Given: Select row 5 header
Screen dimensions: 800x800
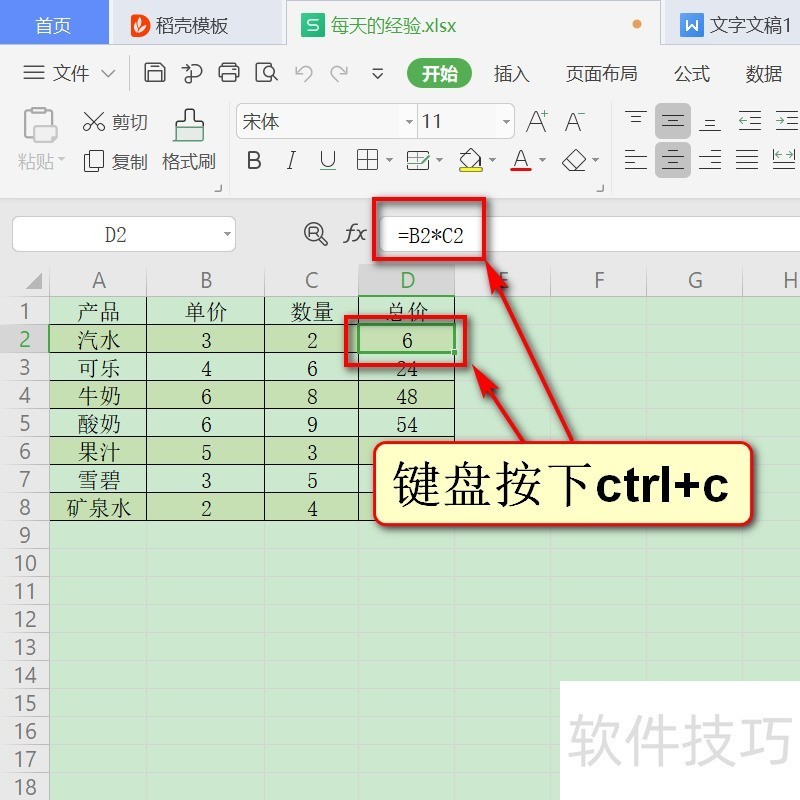Looking at the screenshot, I should (x=24, y=423).
